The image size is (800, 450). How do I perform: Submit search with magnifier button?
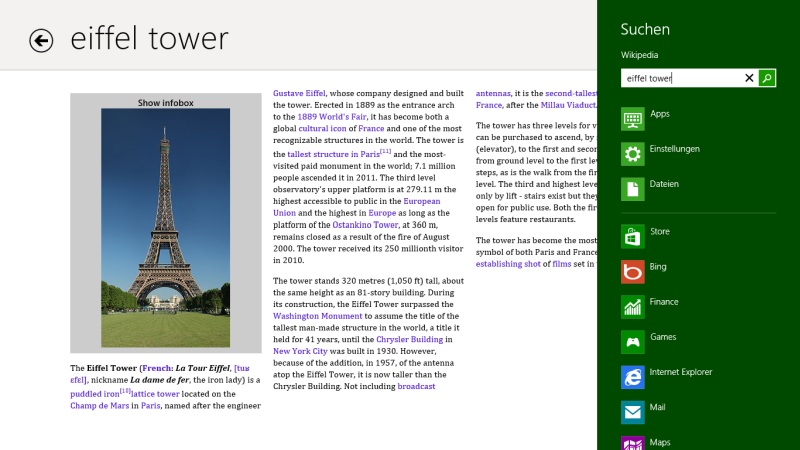pyautogui.click(x=767, y=78)
